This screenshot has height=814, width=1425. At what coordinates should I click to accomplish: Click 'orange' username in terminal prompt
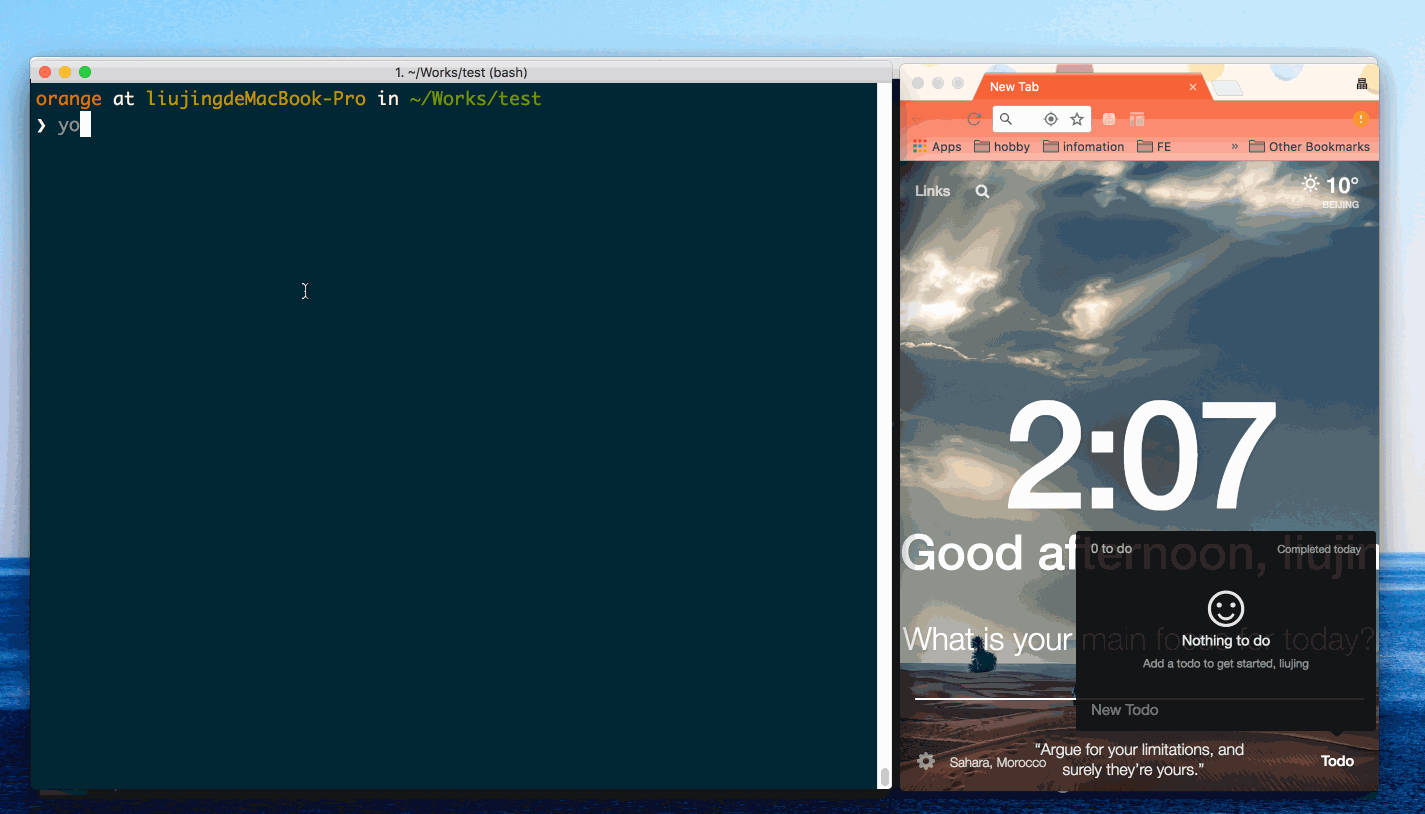click(x=69, y=99)
